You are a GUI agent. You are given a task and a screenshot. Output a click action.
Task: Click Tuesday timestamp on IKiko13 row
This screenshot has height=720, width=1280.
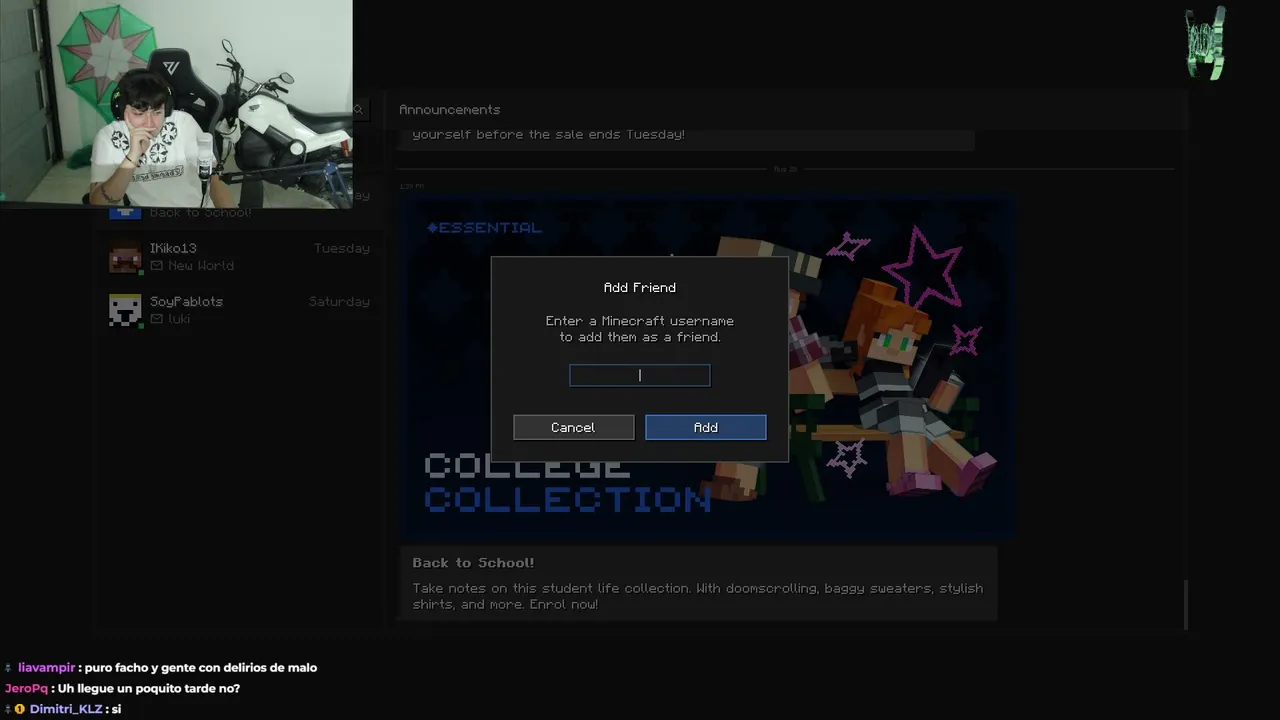342,248
